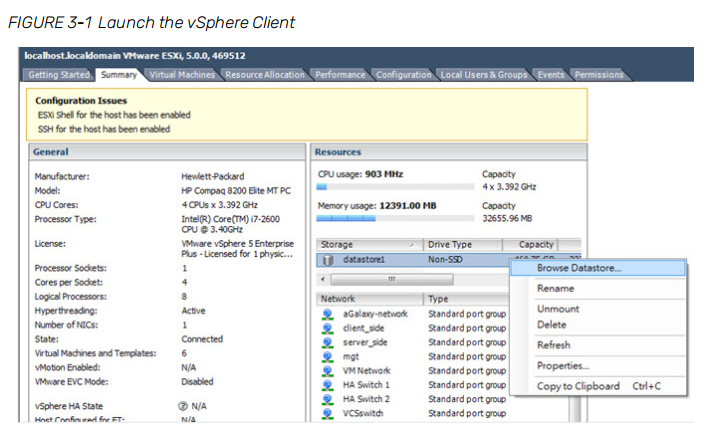Select the HA Switch 2 name

click(366, 400)
